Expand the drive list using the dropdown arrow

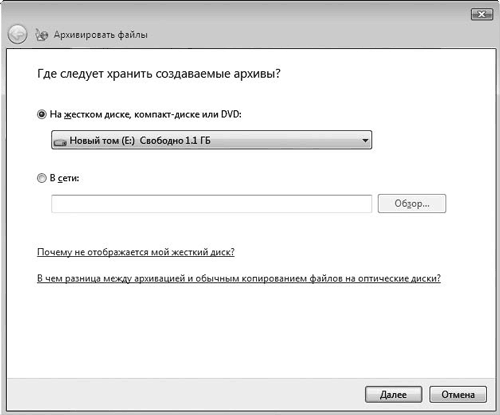point(365,140)
